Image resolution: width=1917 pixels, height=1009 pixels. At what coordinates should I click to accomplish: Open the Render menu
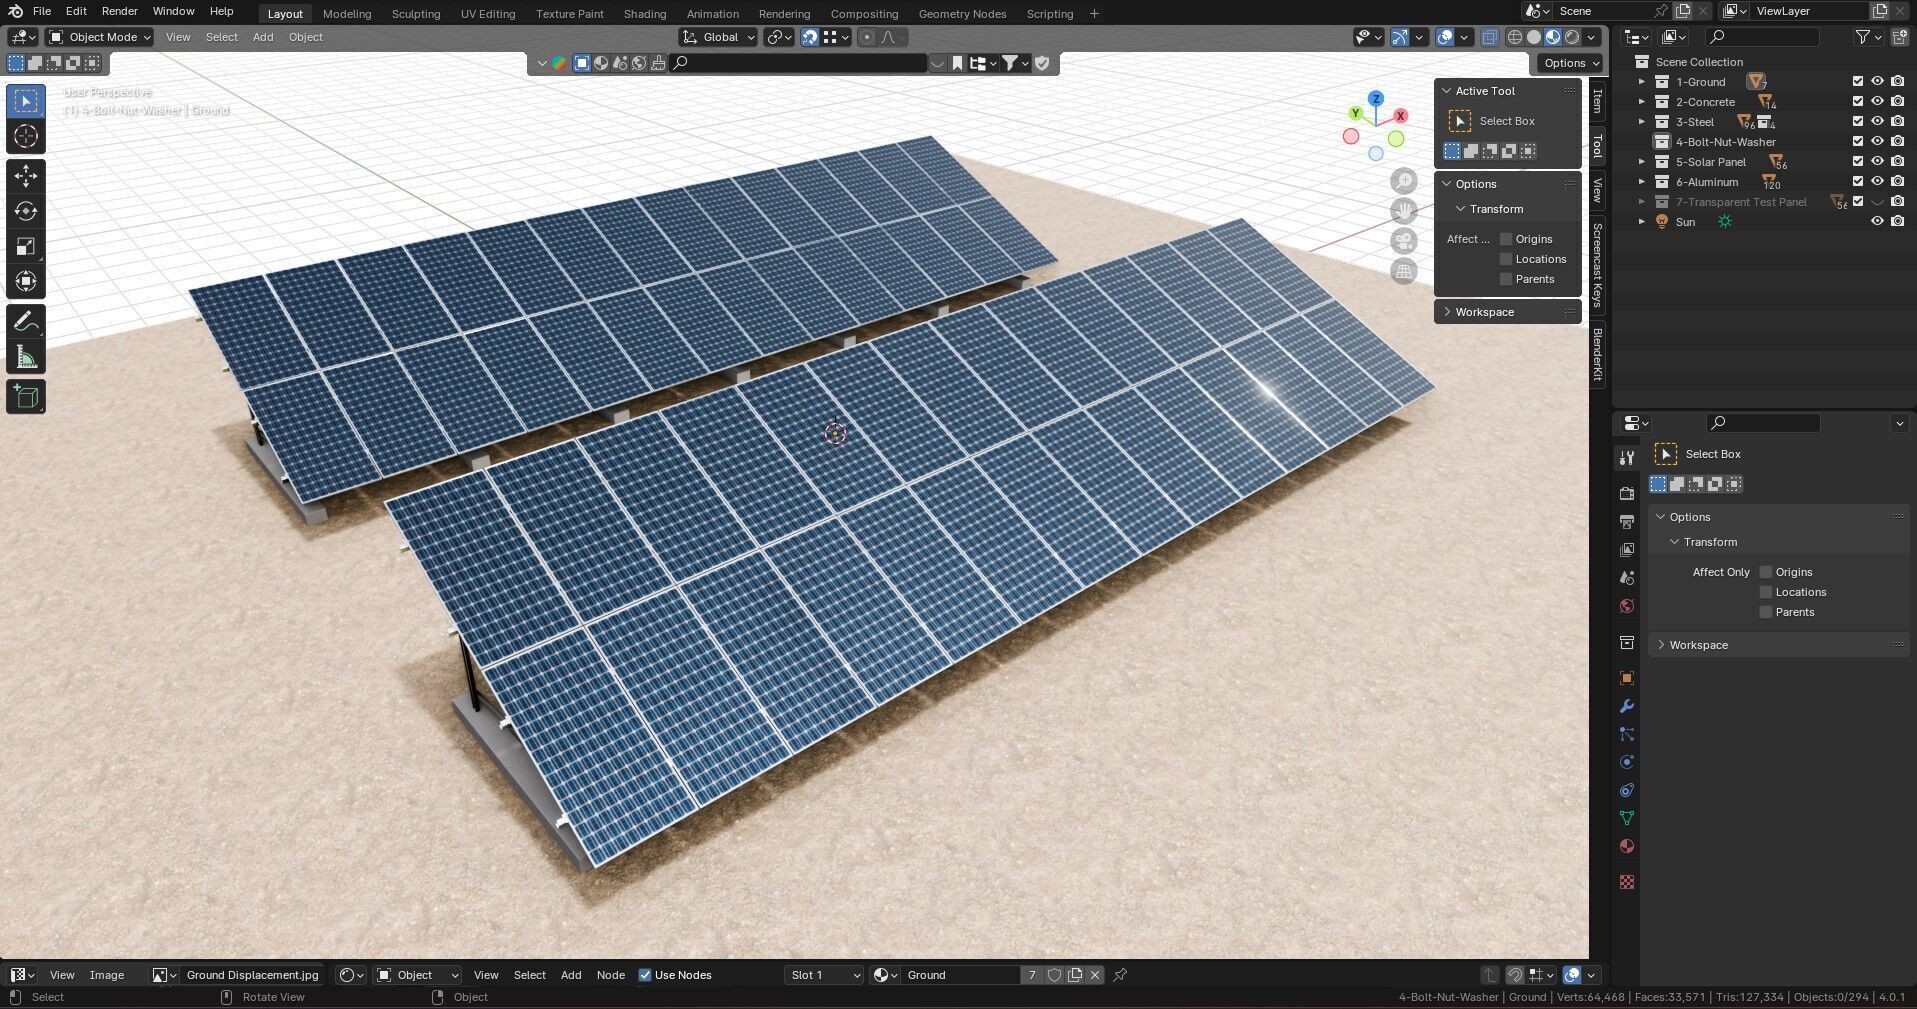[x=120, y=11]
